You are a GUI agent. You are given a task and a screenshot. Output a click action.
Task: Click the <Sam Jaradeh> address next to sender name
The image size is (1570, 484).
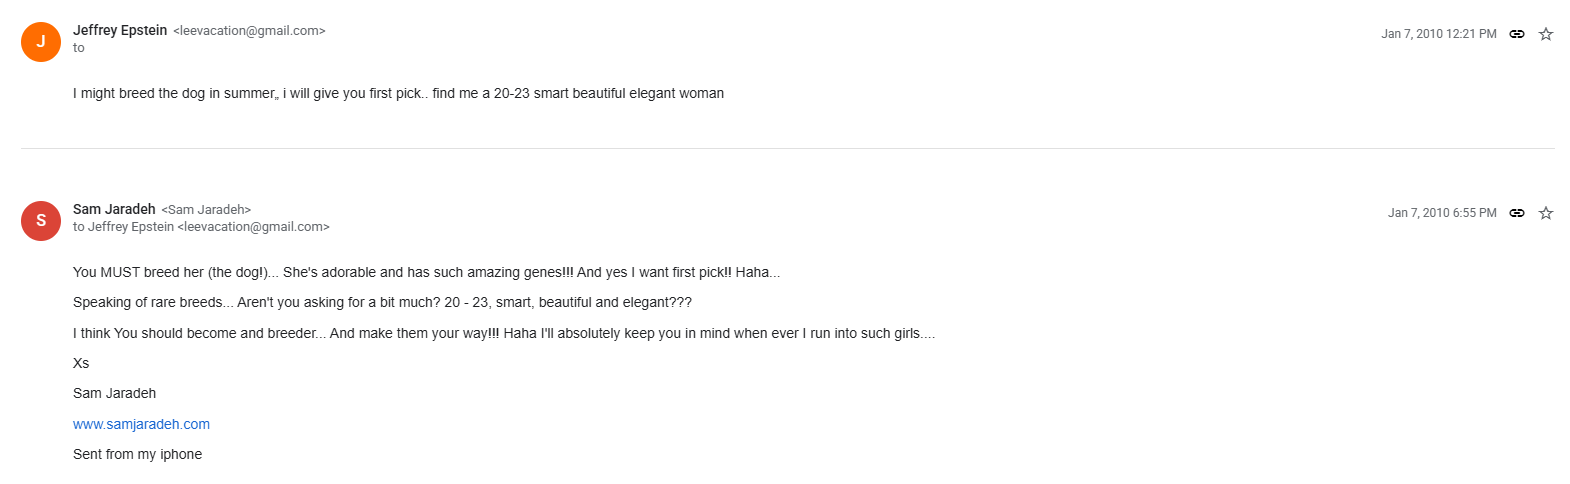click(x=206, y=210)
